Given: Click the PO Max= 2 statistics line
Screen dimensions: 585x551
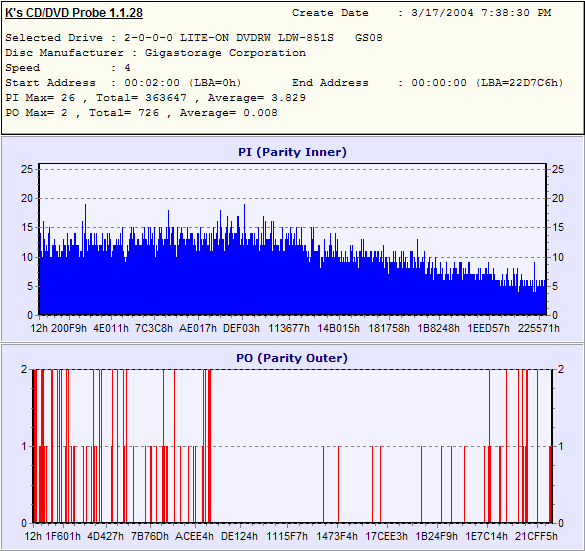Looking at the screenshot, I should (x=141, y=113).
